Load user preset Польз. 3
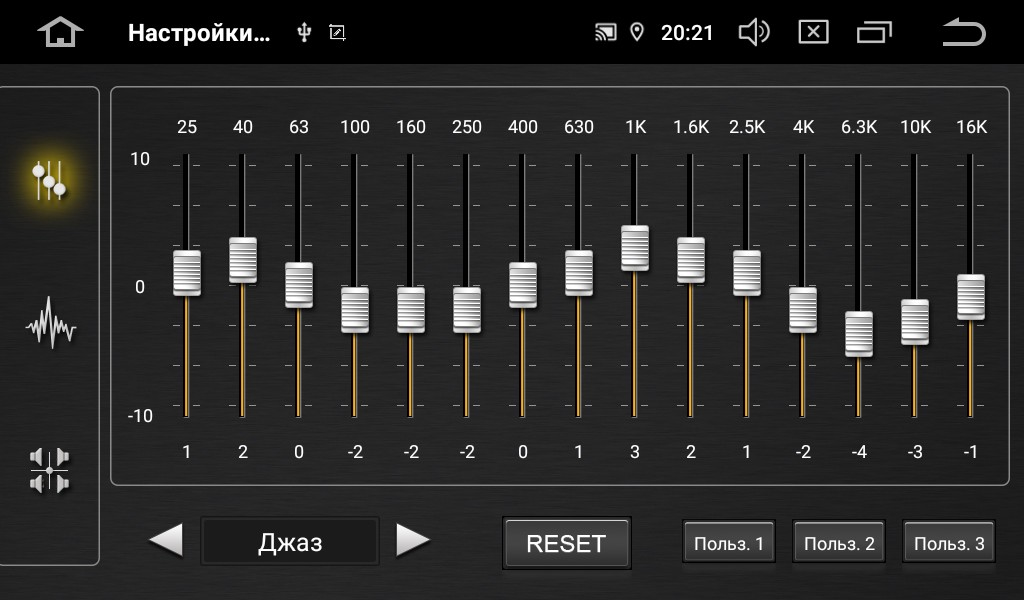This screenshot has width=1024, height=600. click(x=949, y=542)
